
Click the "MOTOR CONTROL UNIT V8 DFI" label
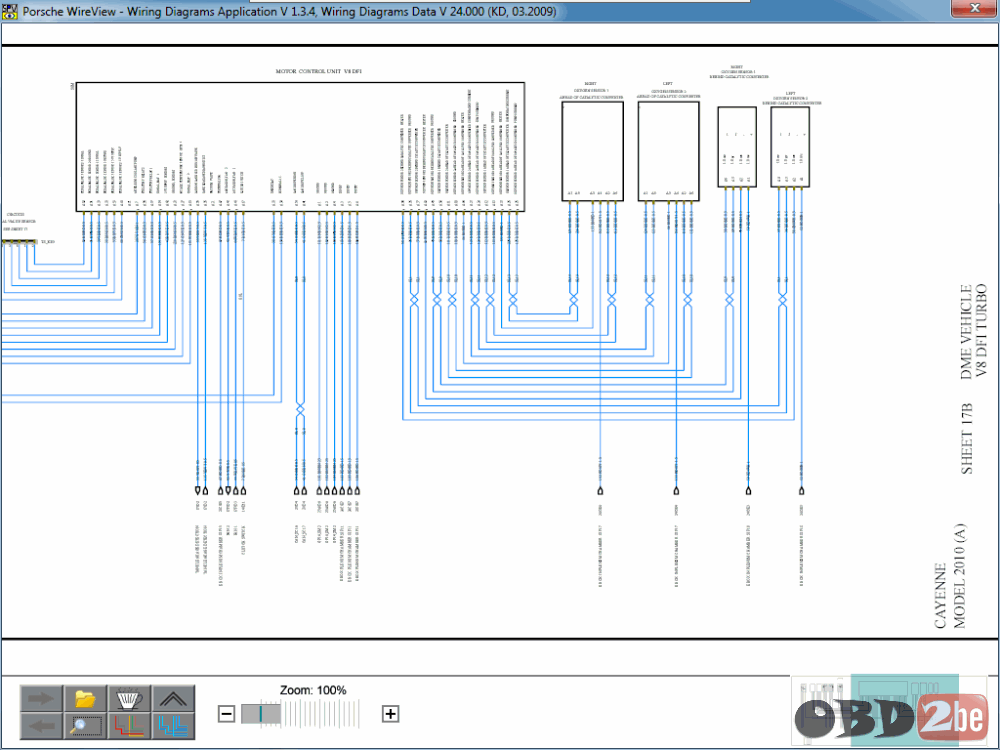pyautogui.click(x=318, y=71)
